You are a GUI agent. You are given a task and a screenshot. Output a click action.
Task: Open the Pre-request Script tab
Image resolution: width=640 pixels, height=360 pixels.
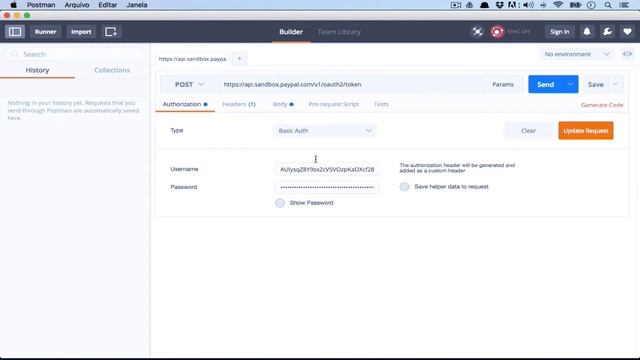(x=333, y=104)
